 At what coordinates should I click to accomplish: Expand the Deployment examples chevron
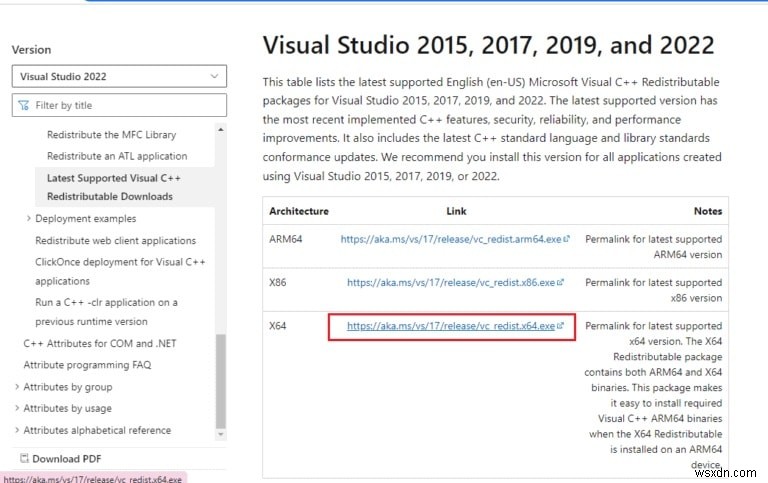pos(28,218)
